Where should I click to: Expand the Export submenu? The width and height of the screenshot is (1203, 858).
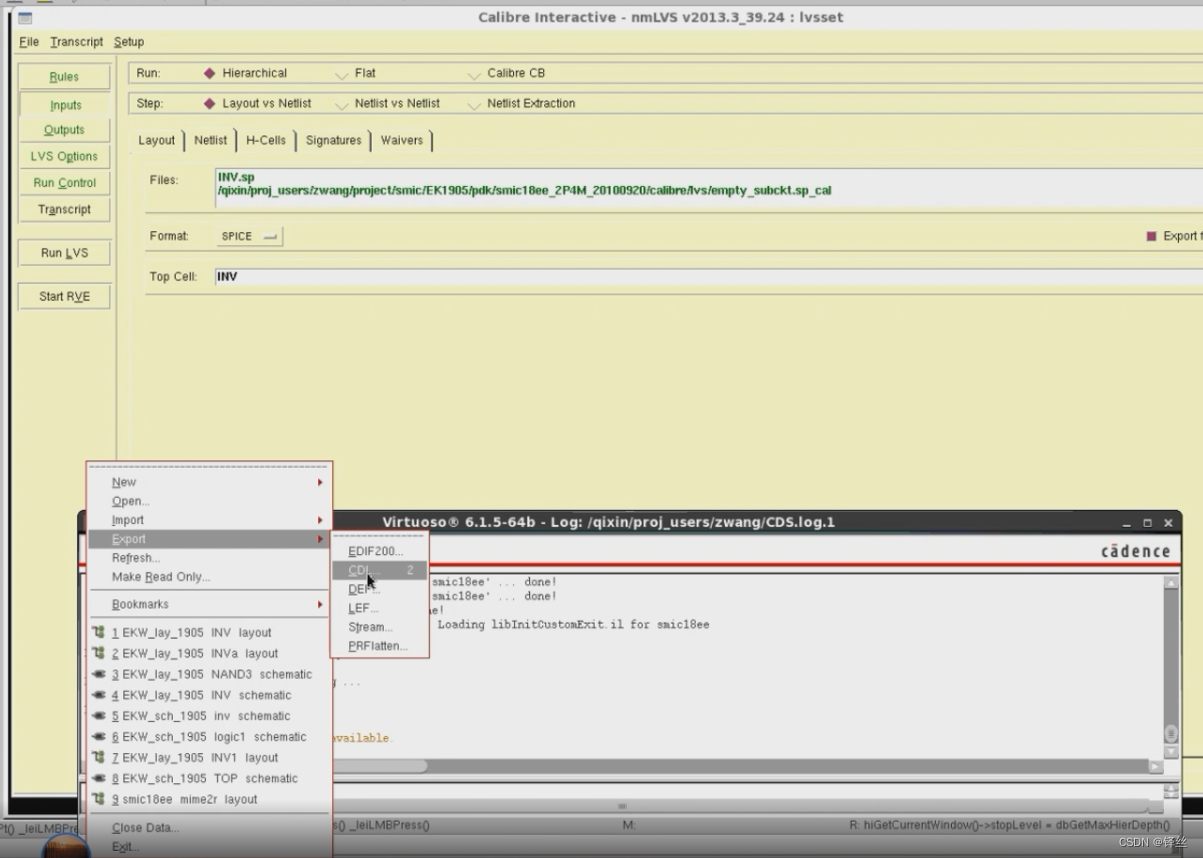pos(209,539)
